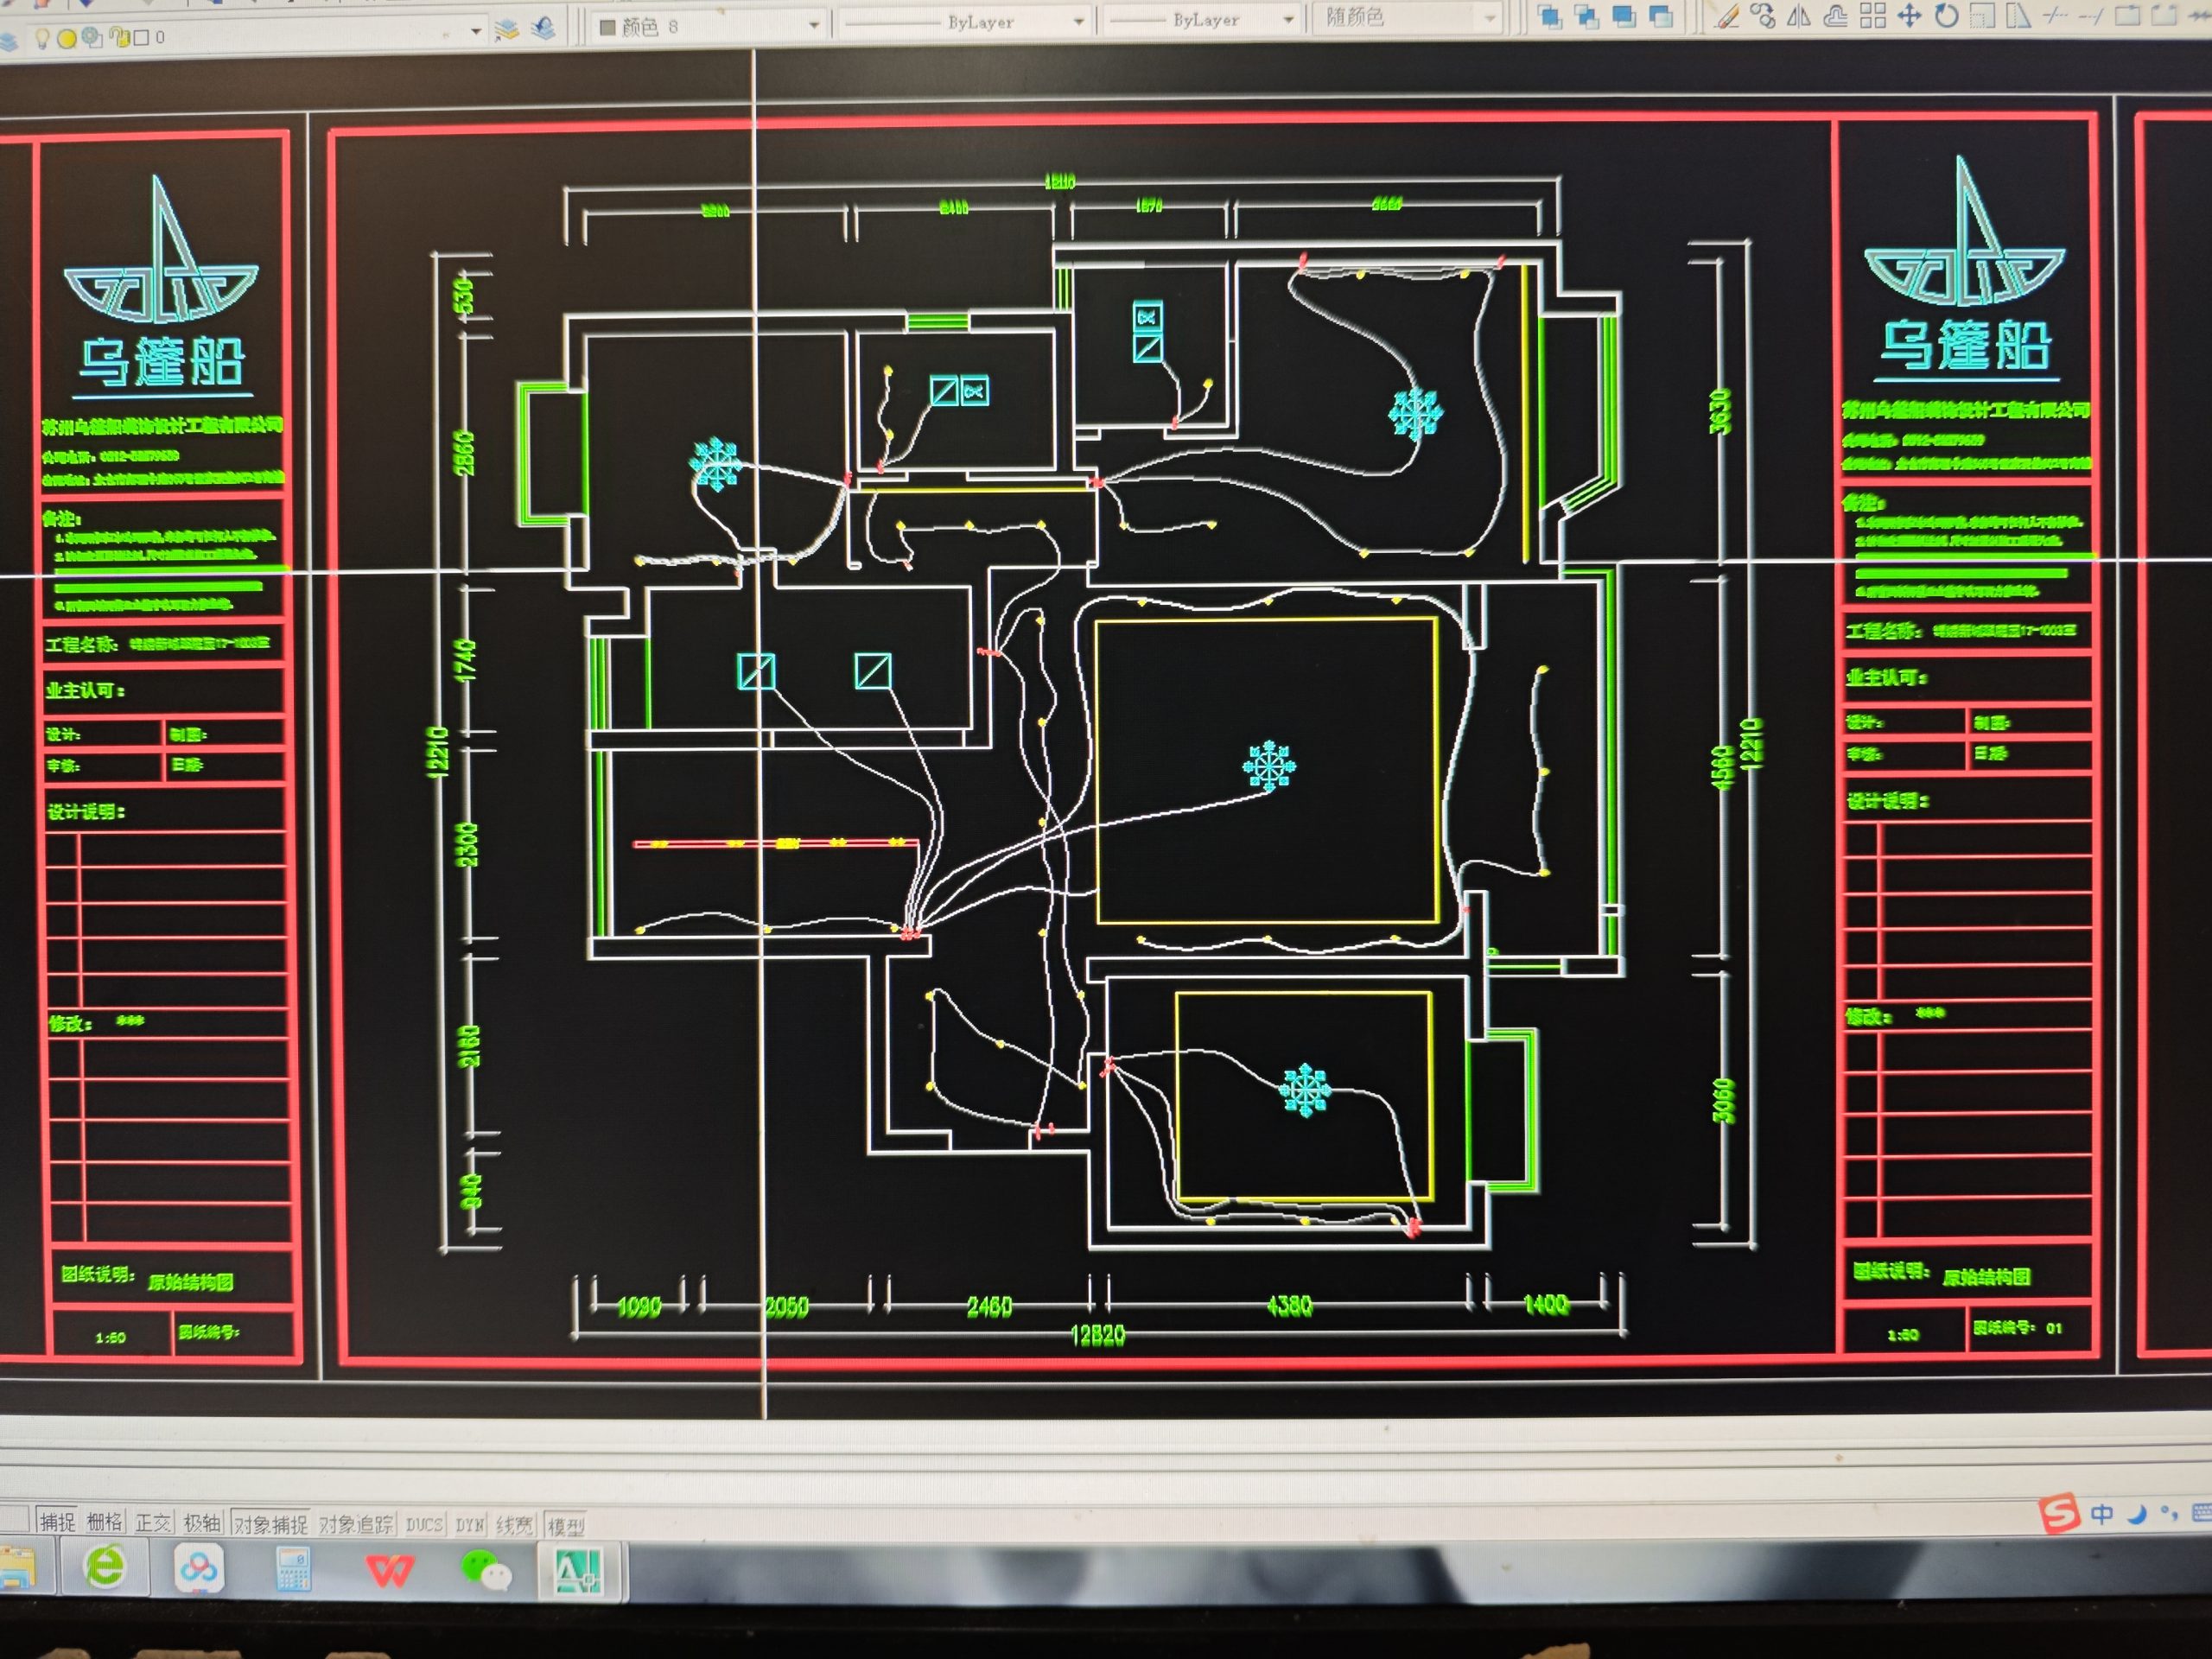Expand the layer 0 list dropdown

pos(476,33)
